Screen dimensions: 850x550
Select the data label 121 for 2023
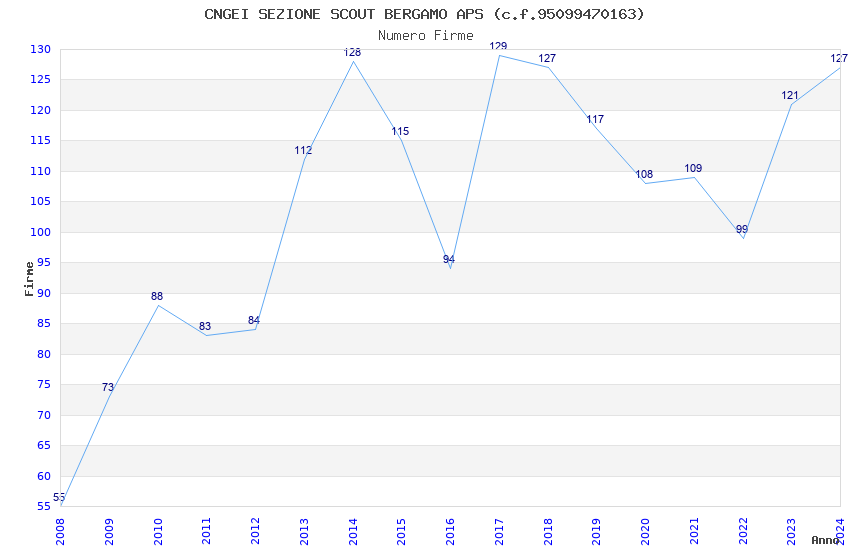[790, 96]
